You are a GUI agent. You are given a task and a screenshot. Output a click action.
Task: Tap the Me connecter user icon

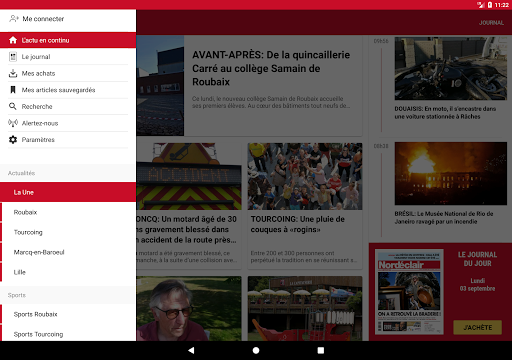[x=14, y=19]
